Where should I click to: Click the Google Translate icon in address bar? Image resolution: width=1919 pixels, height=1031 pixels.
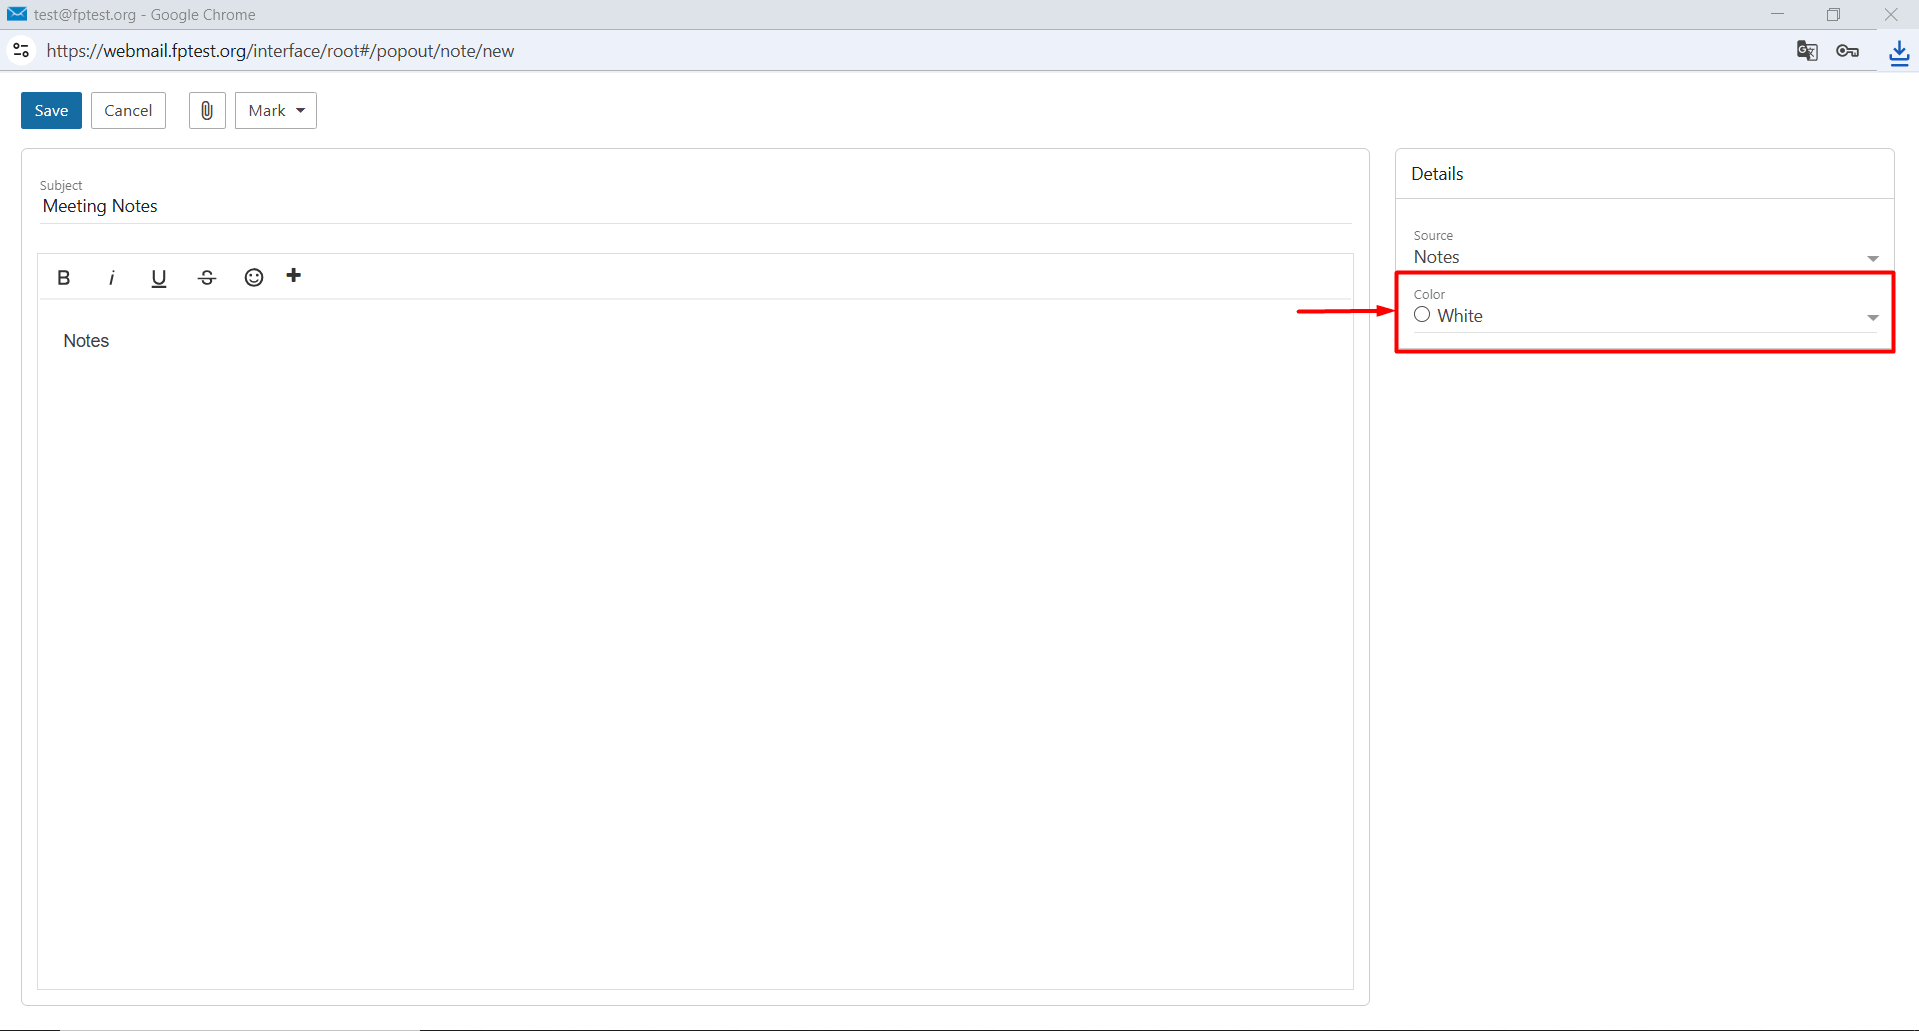coord(1807,51)
